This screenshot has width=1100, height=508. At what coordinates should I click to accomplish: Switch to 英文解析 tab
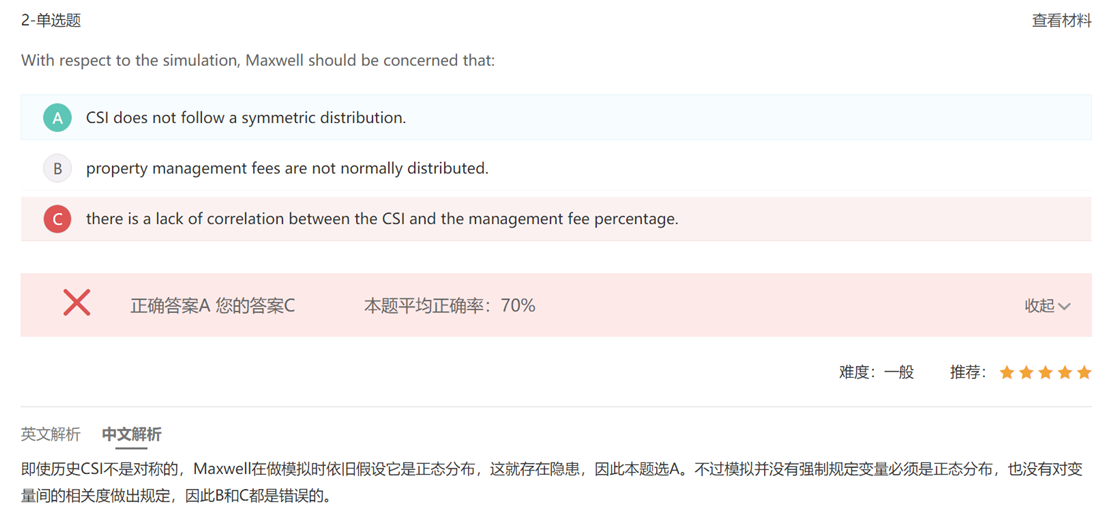click(51, 434)
